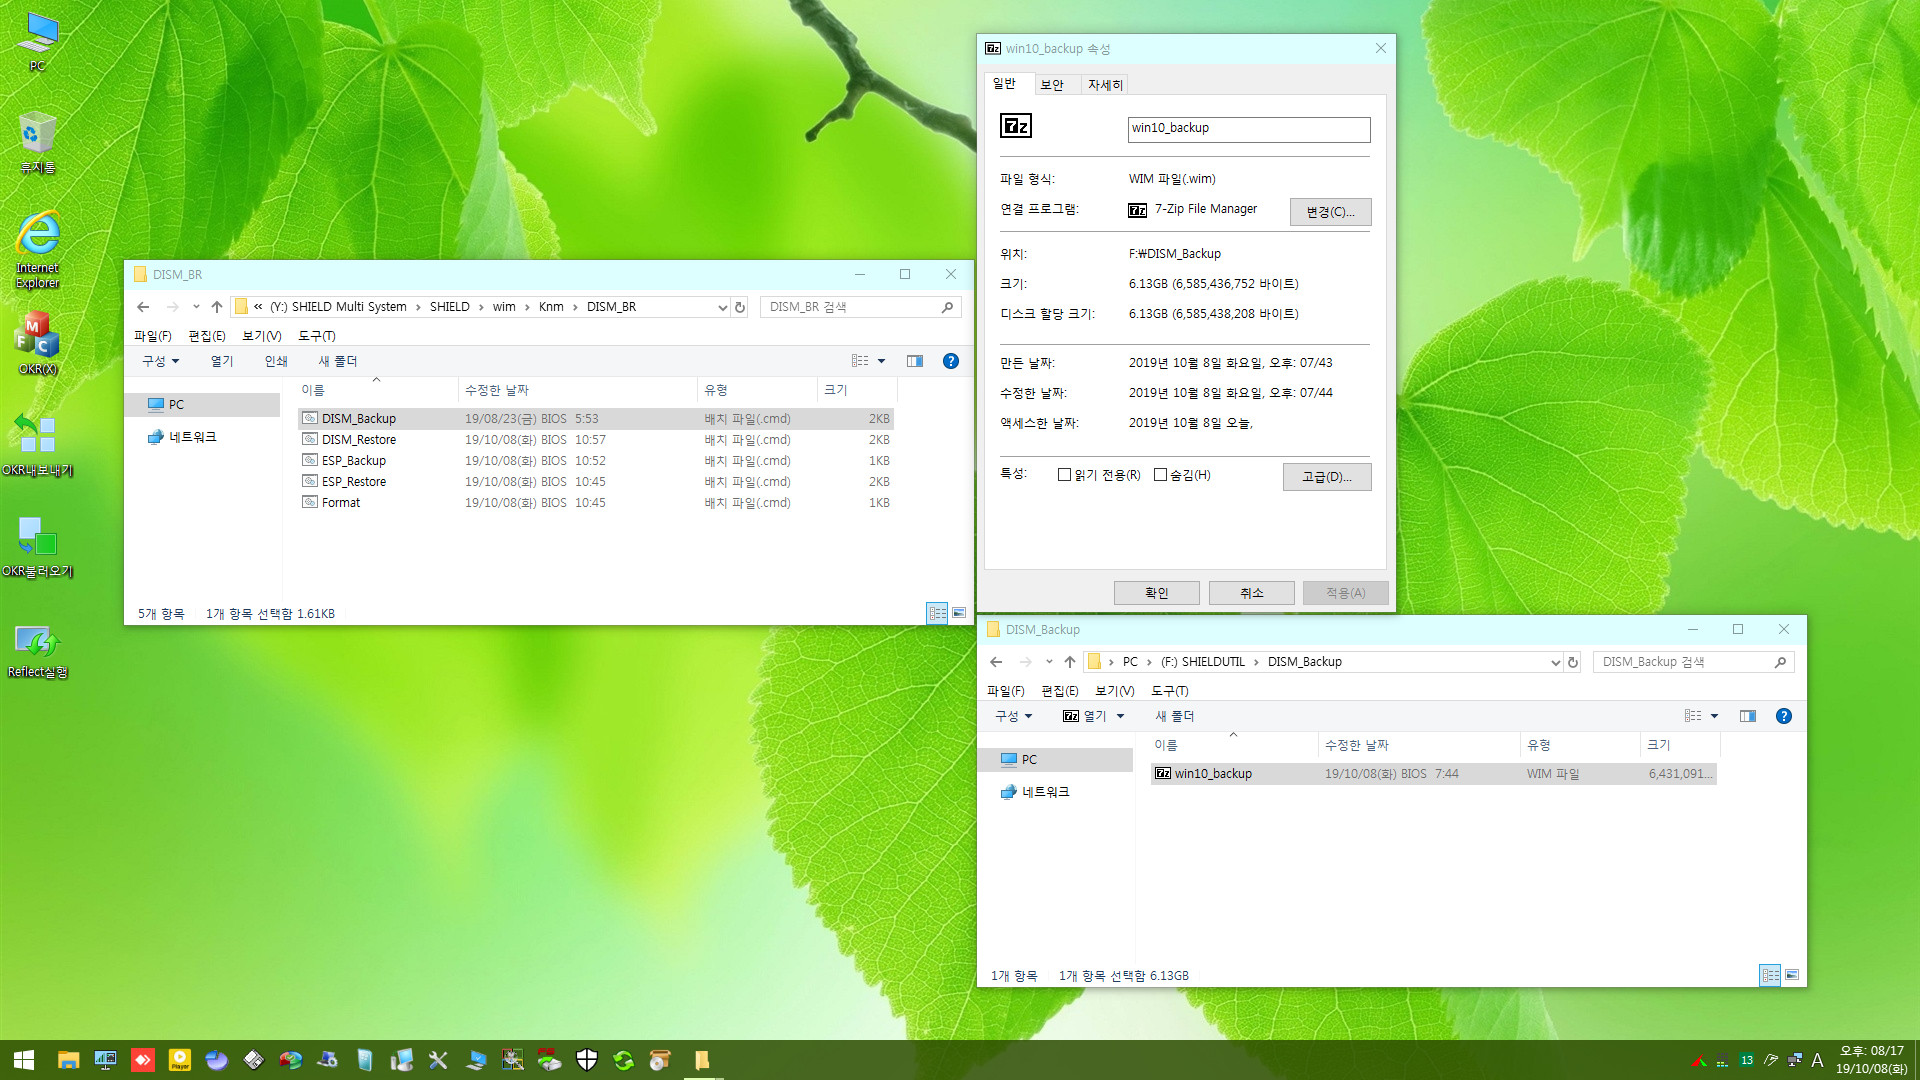Open 편집(E) menu in DISM_BR
Screen dimensions: 1920x1080
click(x=207, y=336)
